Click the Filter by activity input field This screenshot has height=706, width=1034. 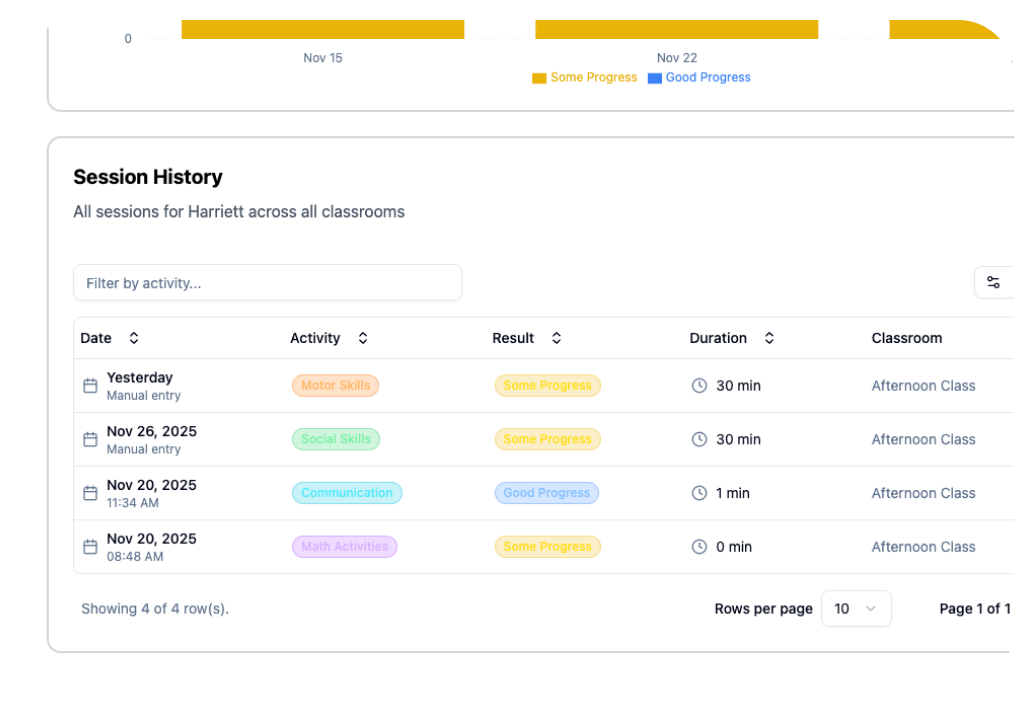coord(267,282)
